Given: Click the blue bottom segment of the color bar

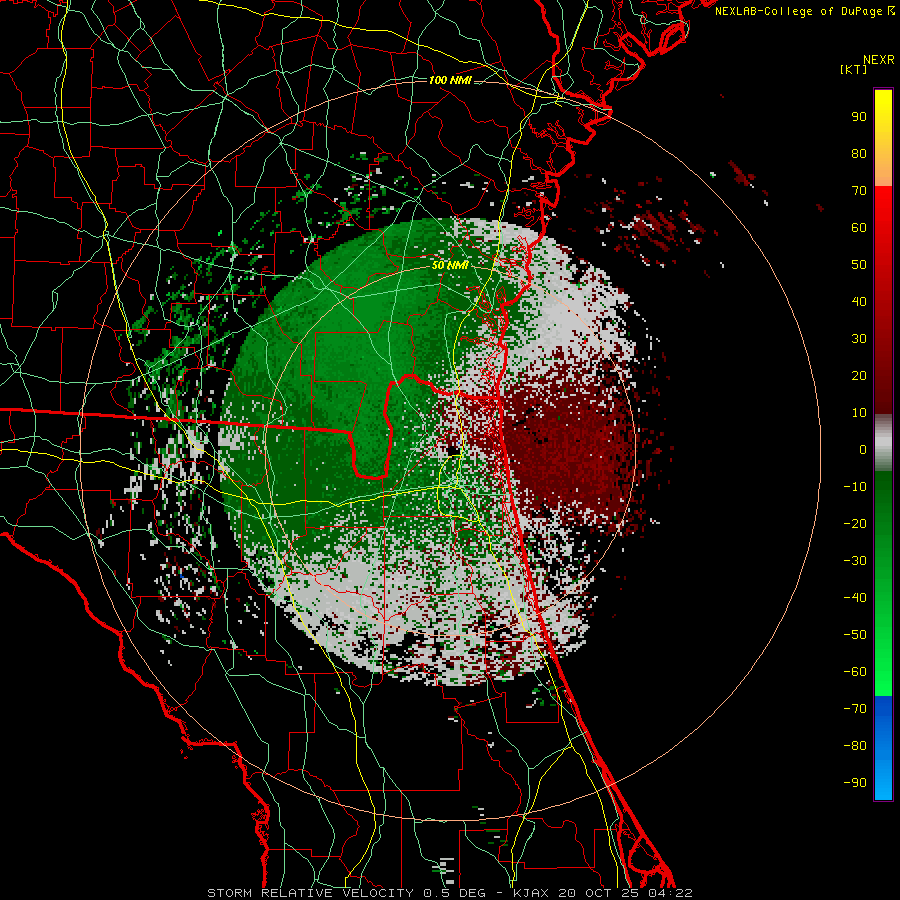Looking at the screenshot, I should 883,748.
